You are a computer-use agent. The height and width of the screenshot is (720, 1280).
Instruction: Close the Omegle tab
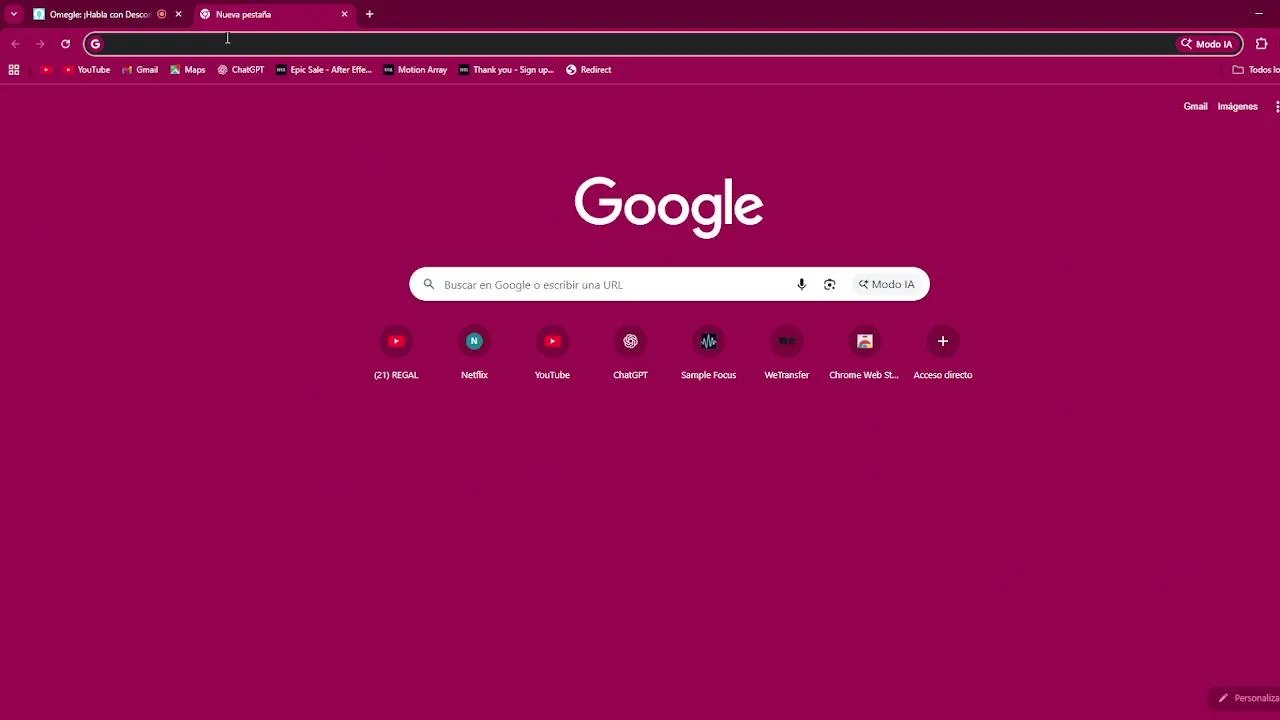(178, 14)
